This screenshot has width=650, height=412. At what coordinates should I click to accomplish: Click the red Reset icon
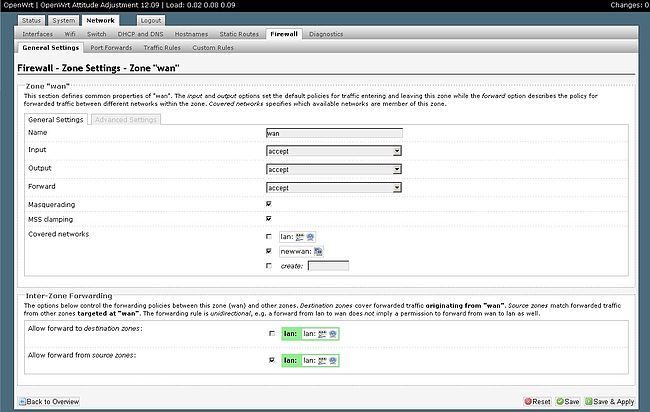point(529,401)
